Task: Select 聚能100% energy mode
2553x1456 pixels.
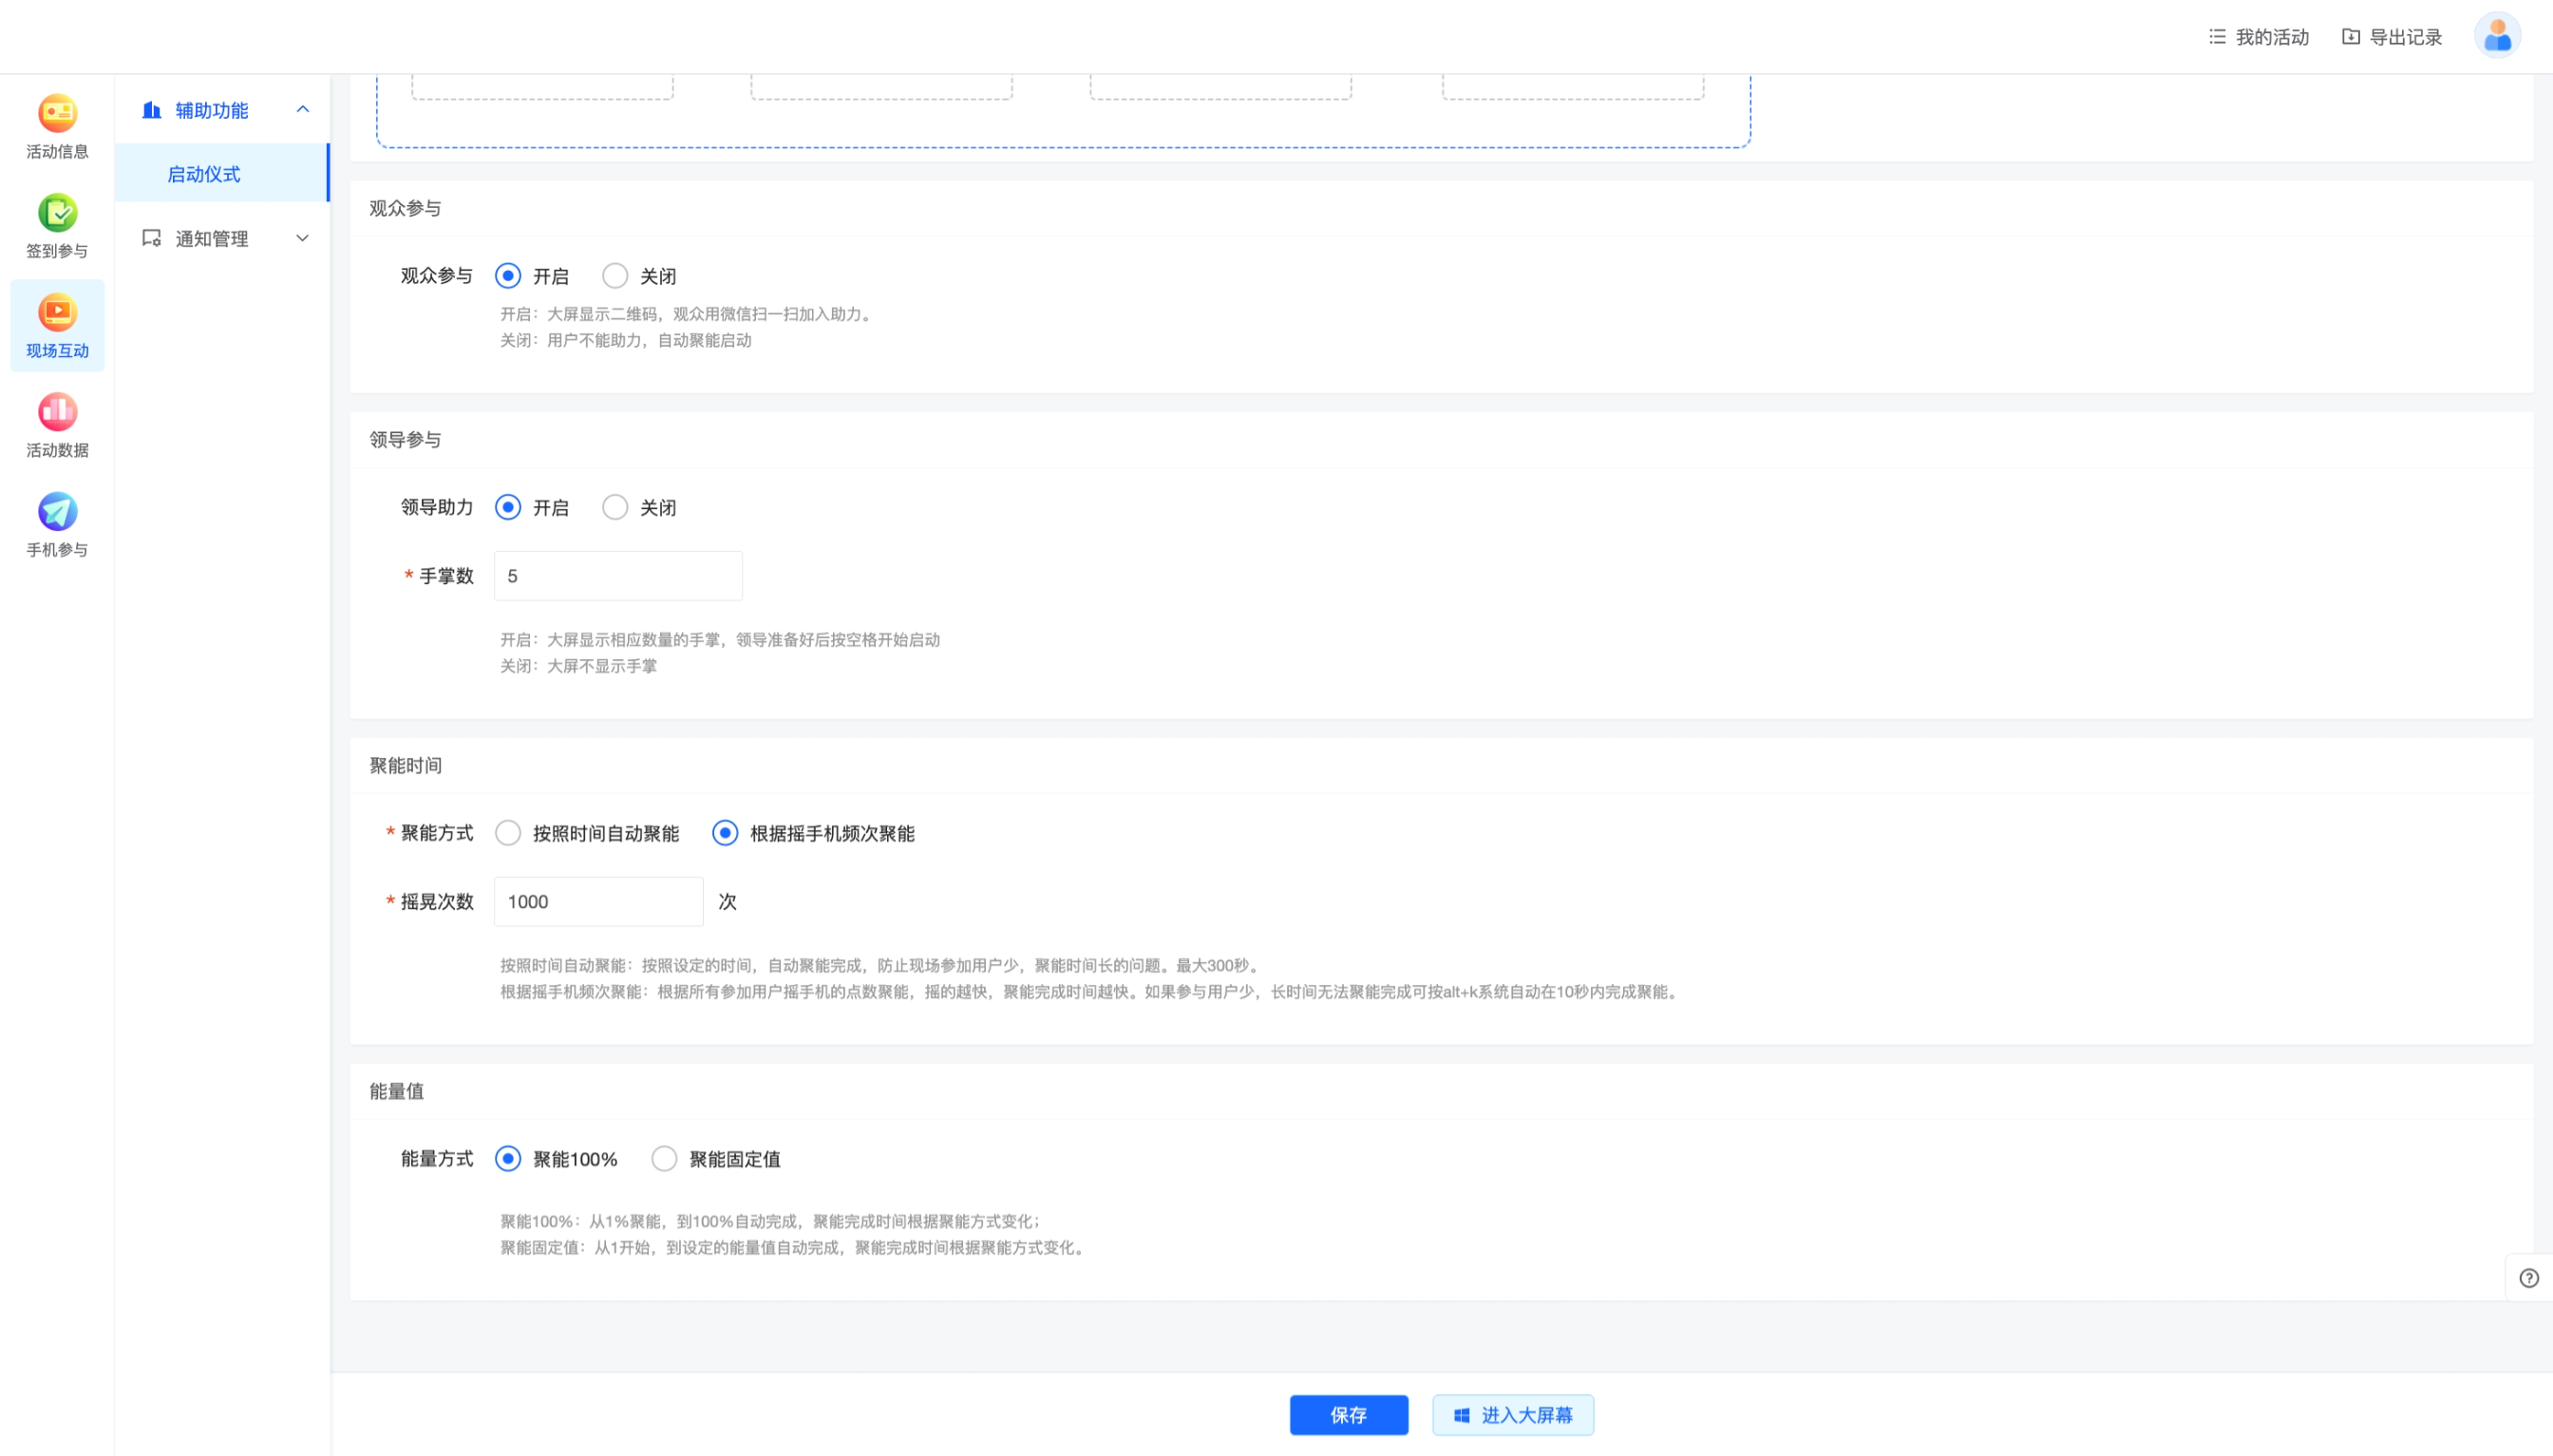Action: click(508, 1159)
